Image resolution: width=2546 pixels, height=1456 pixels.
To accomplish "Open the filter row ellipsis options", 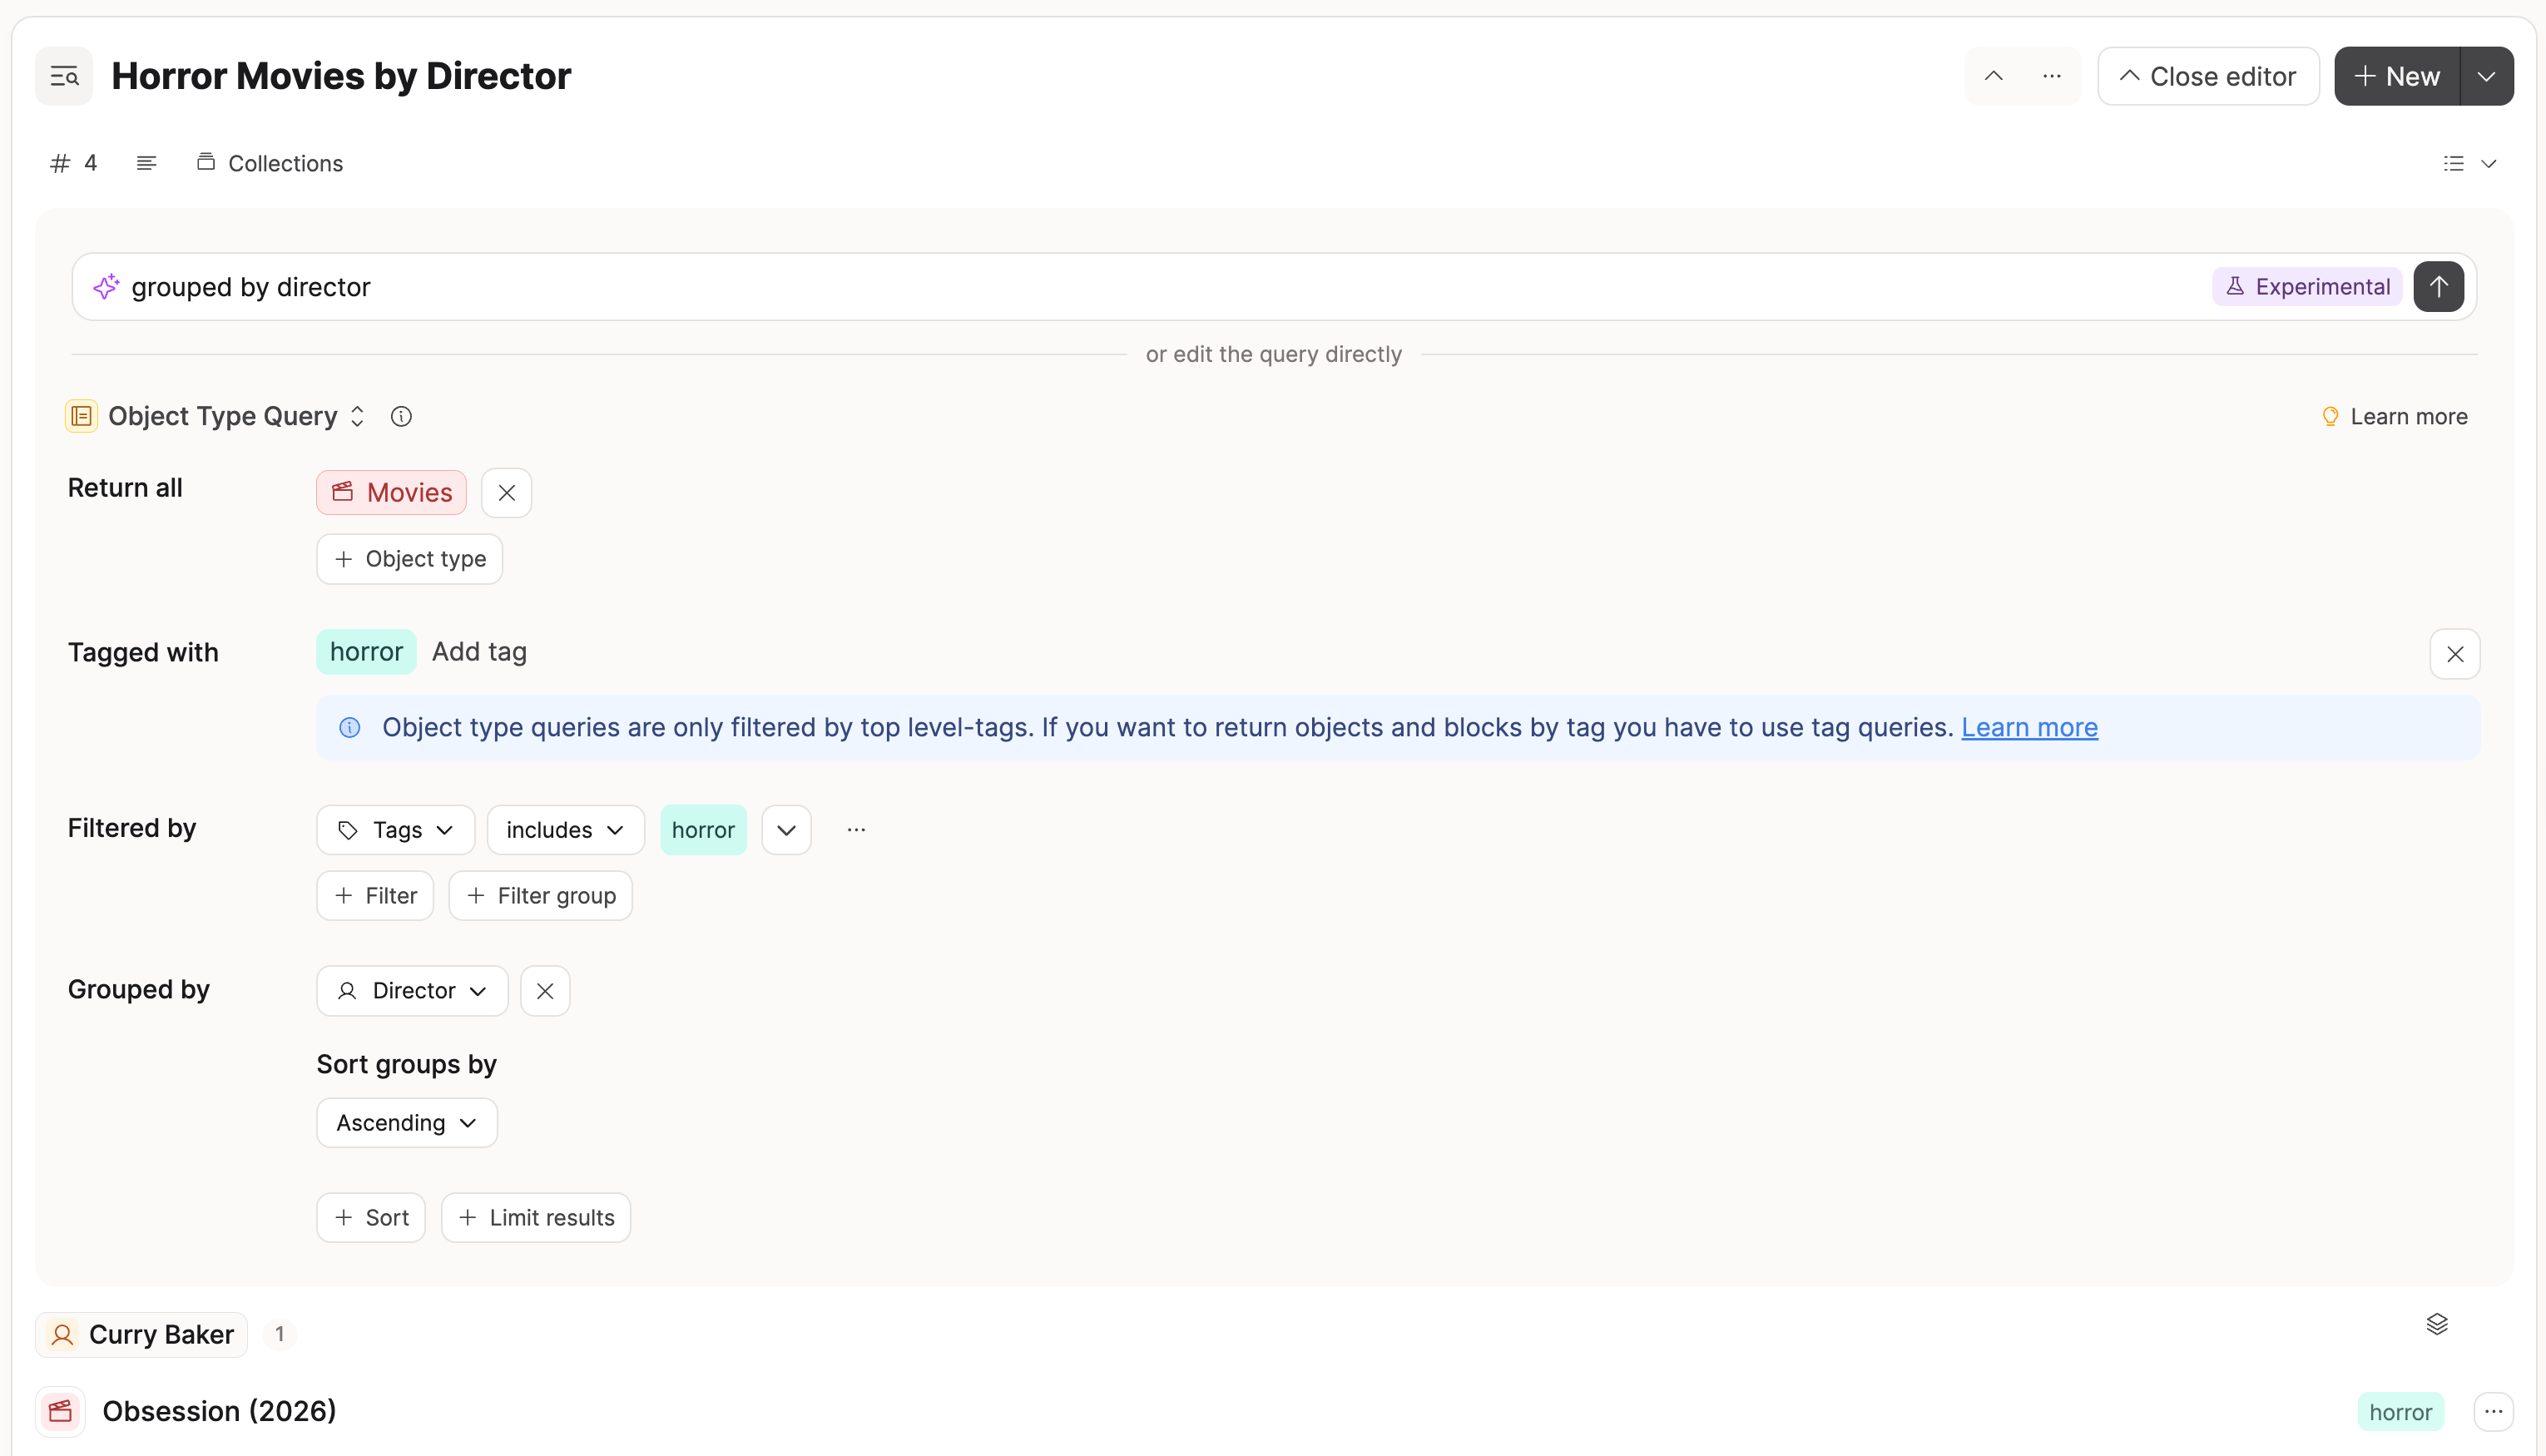I will 856,830.
